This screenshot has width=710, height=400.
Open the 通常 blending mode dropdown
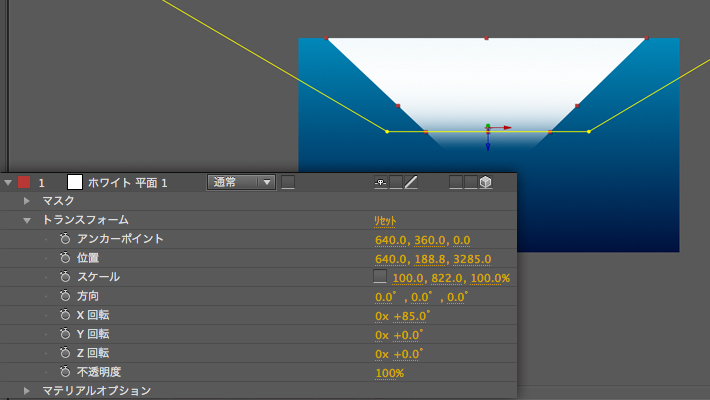coord(241,182)
